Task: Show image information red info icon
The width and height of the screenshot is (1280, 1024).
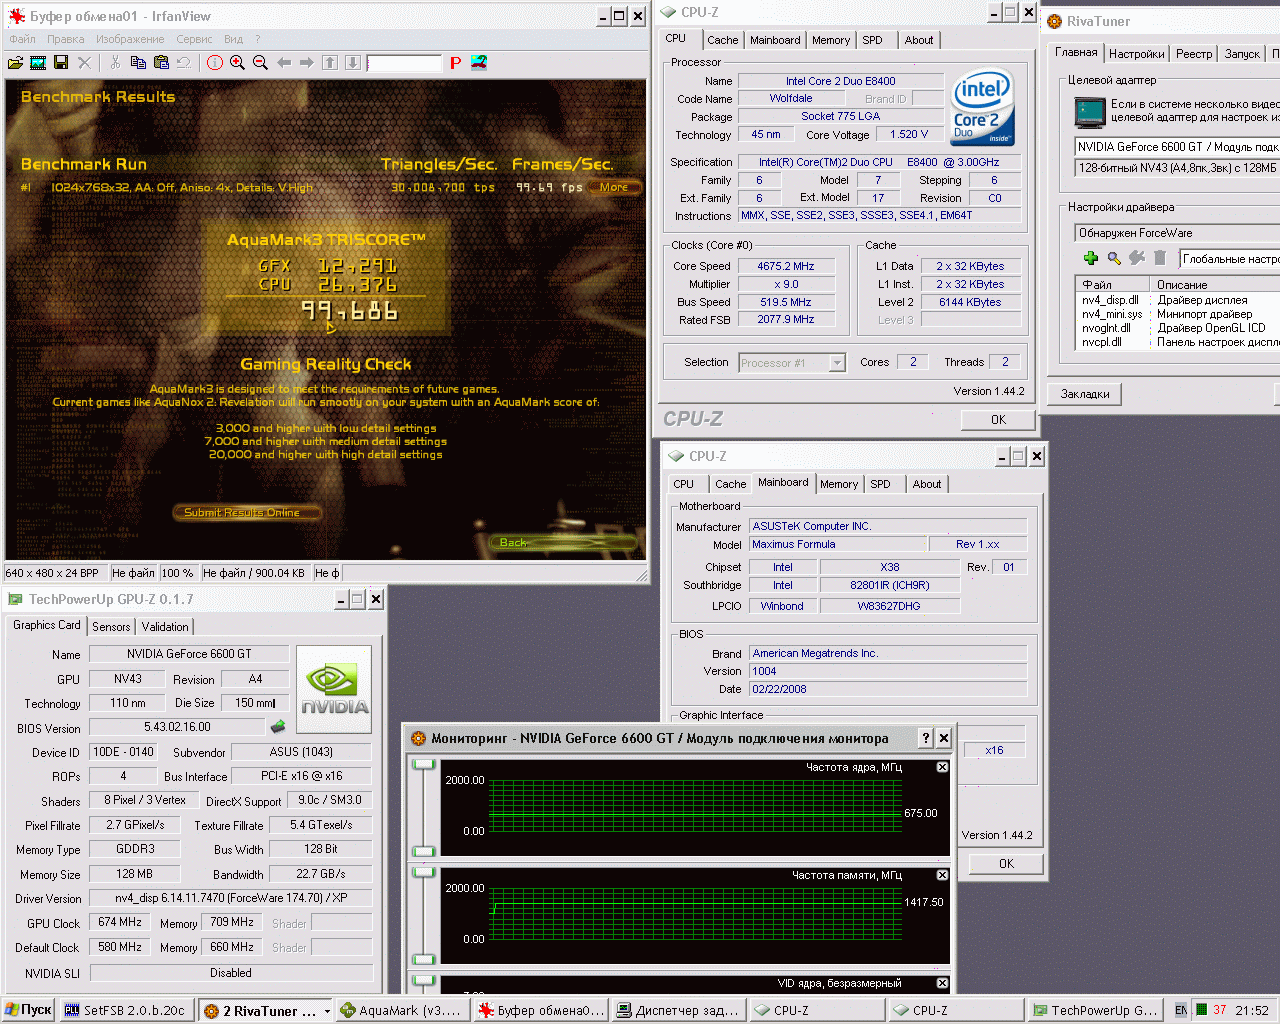Action: pyautogui.click(x=215, y=63)
